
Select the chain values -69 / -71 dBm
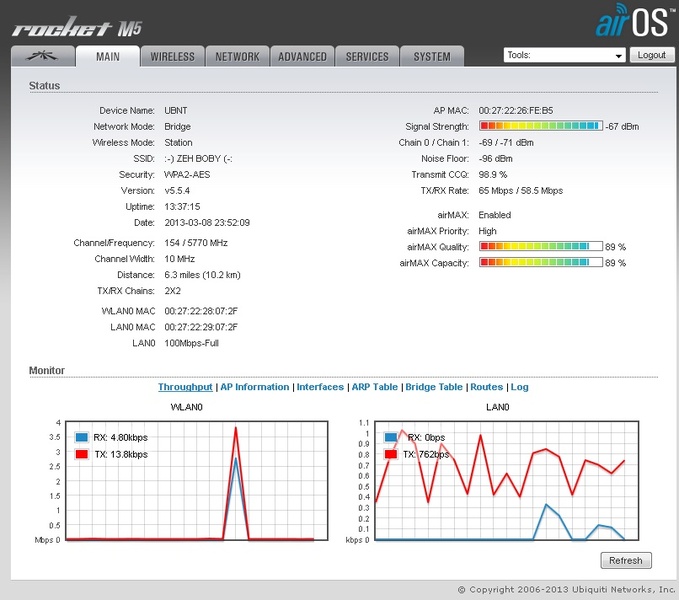pos(506,142)
